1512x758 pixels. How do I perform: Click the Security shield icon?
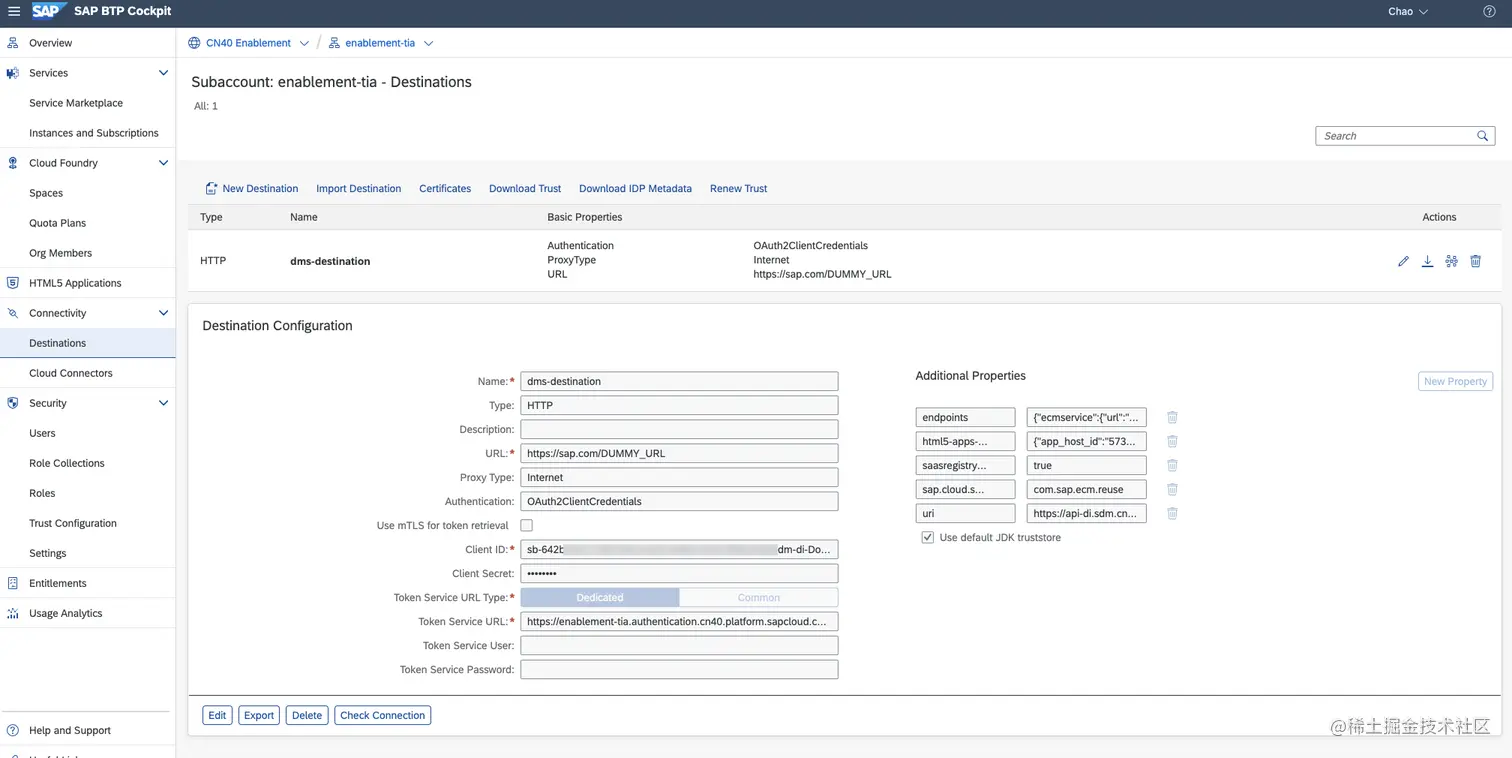13,403
